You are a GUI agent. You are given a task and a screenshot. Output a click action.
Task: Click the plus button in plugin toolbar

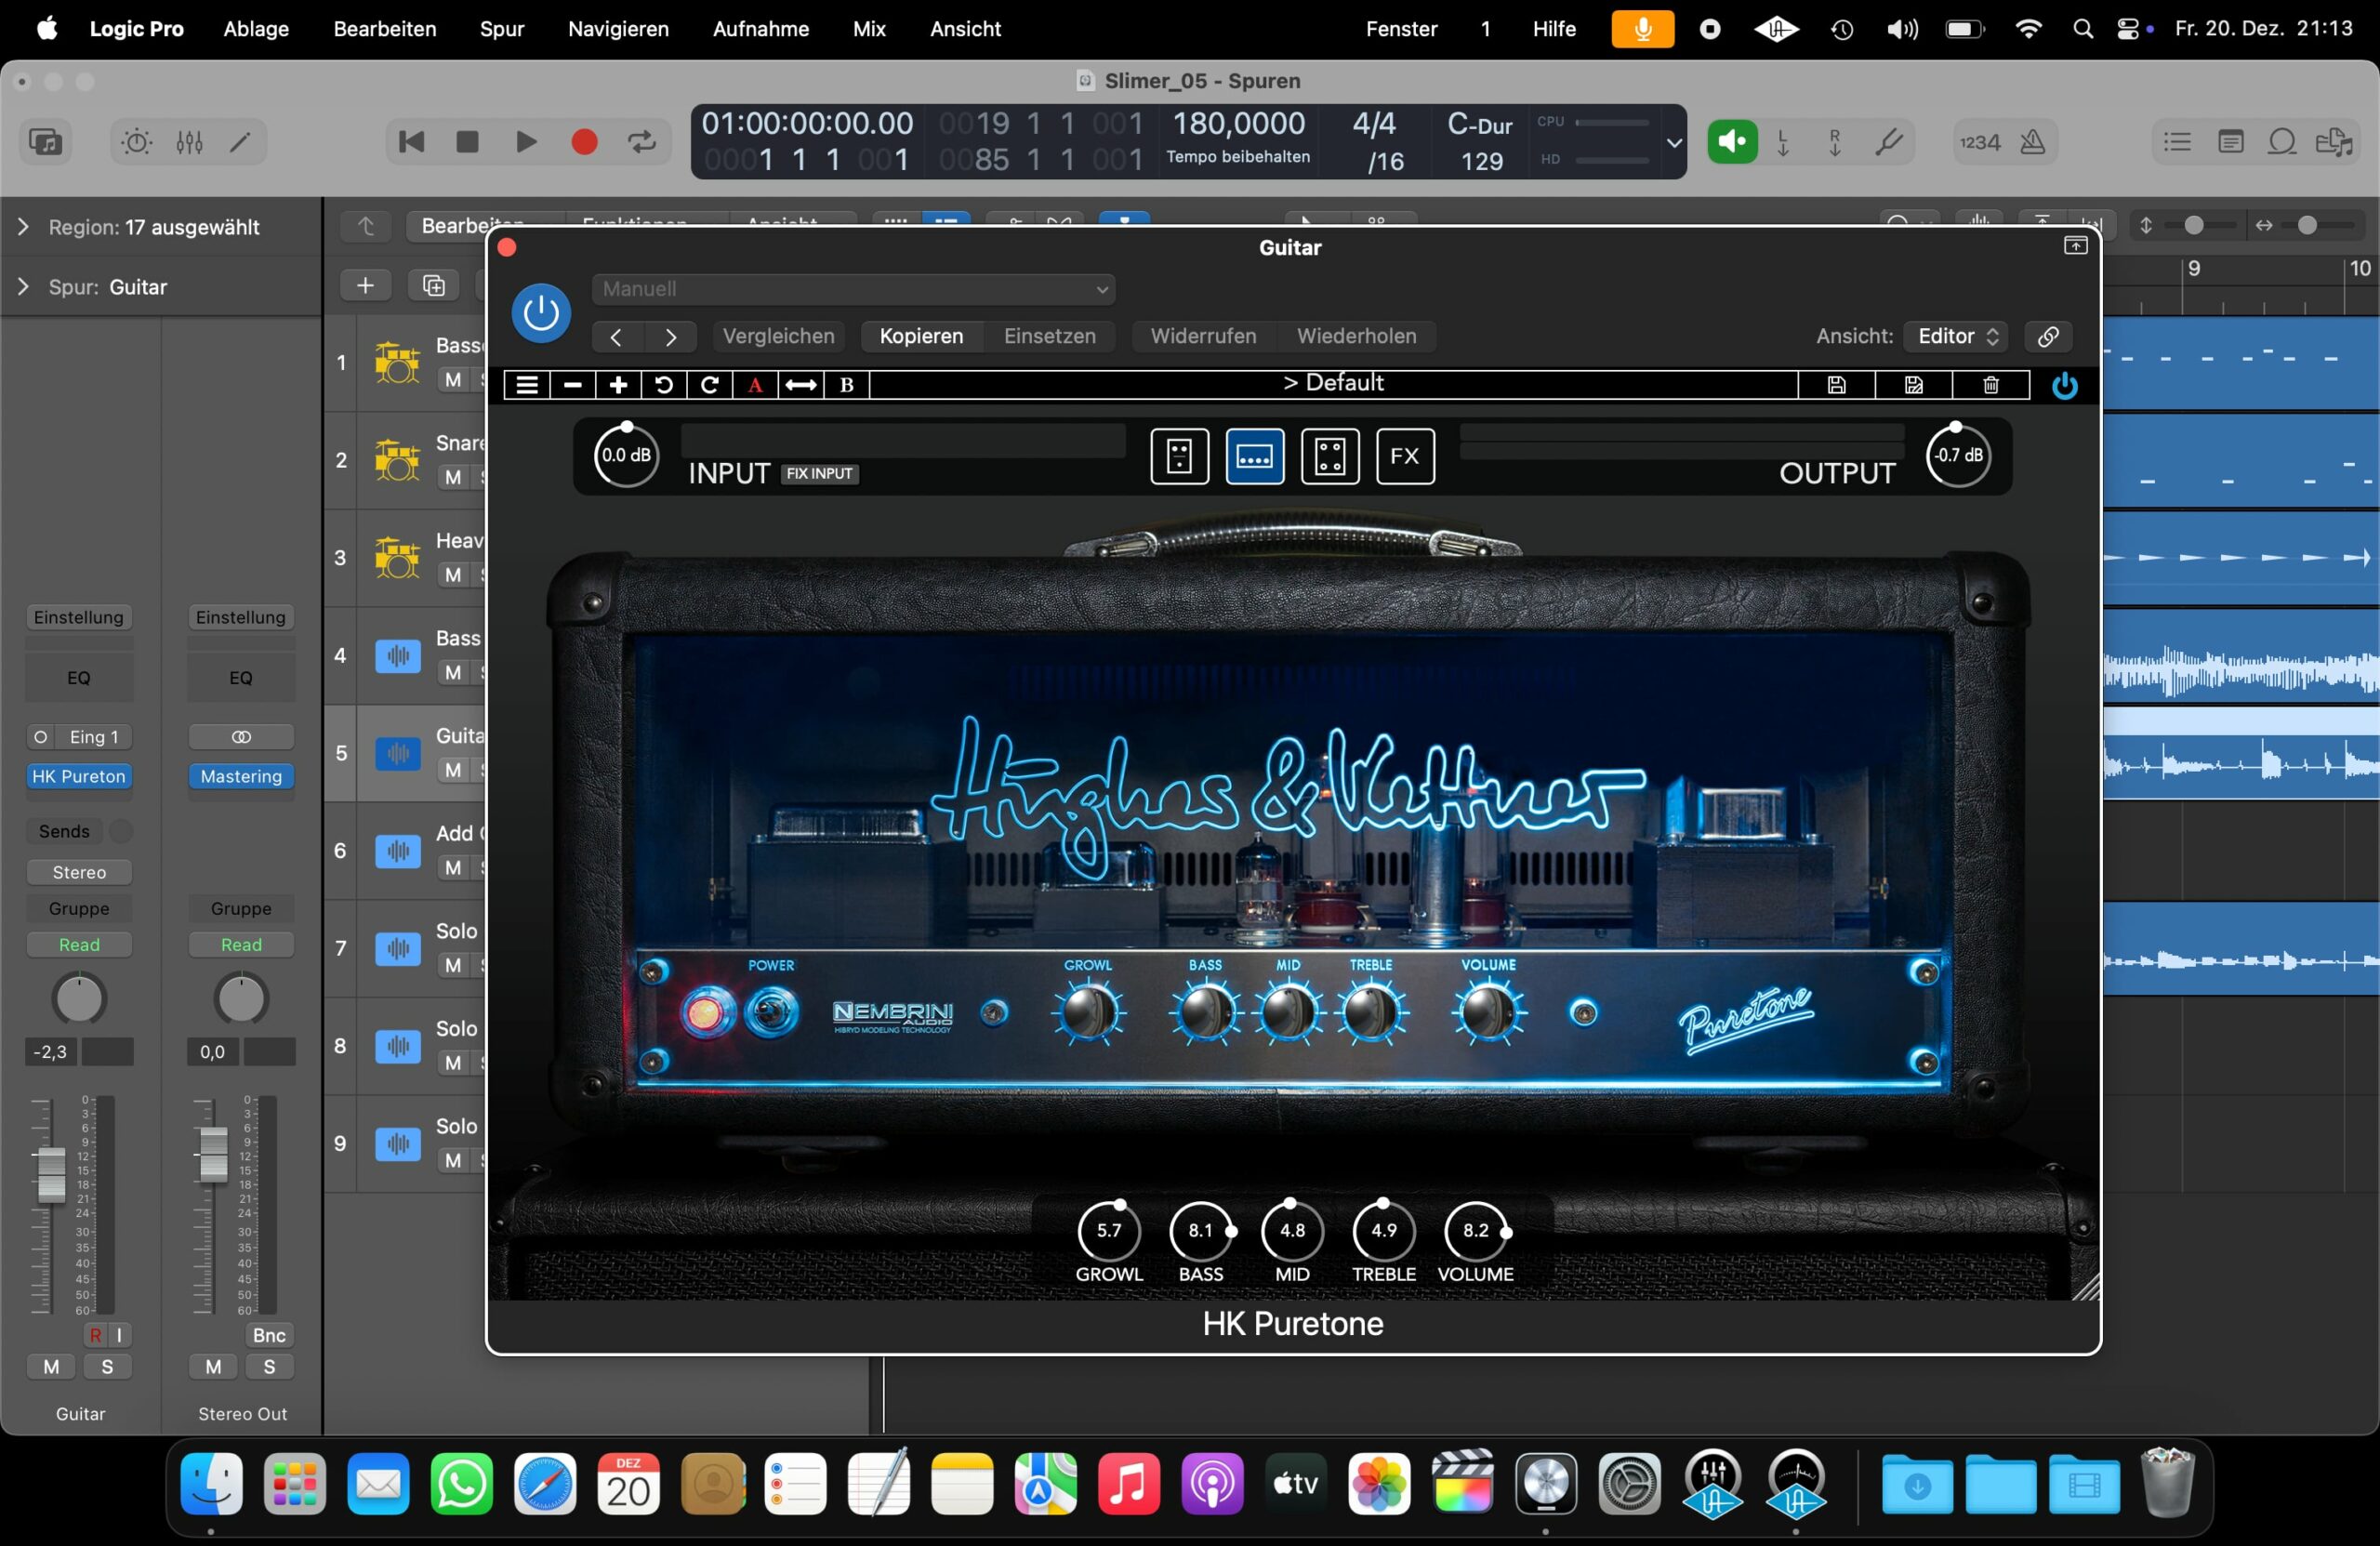pyautogui.click(x=619, y=385)
